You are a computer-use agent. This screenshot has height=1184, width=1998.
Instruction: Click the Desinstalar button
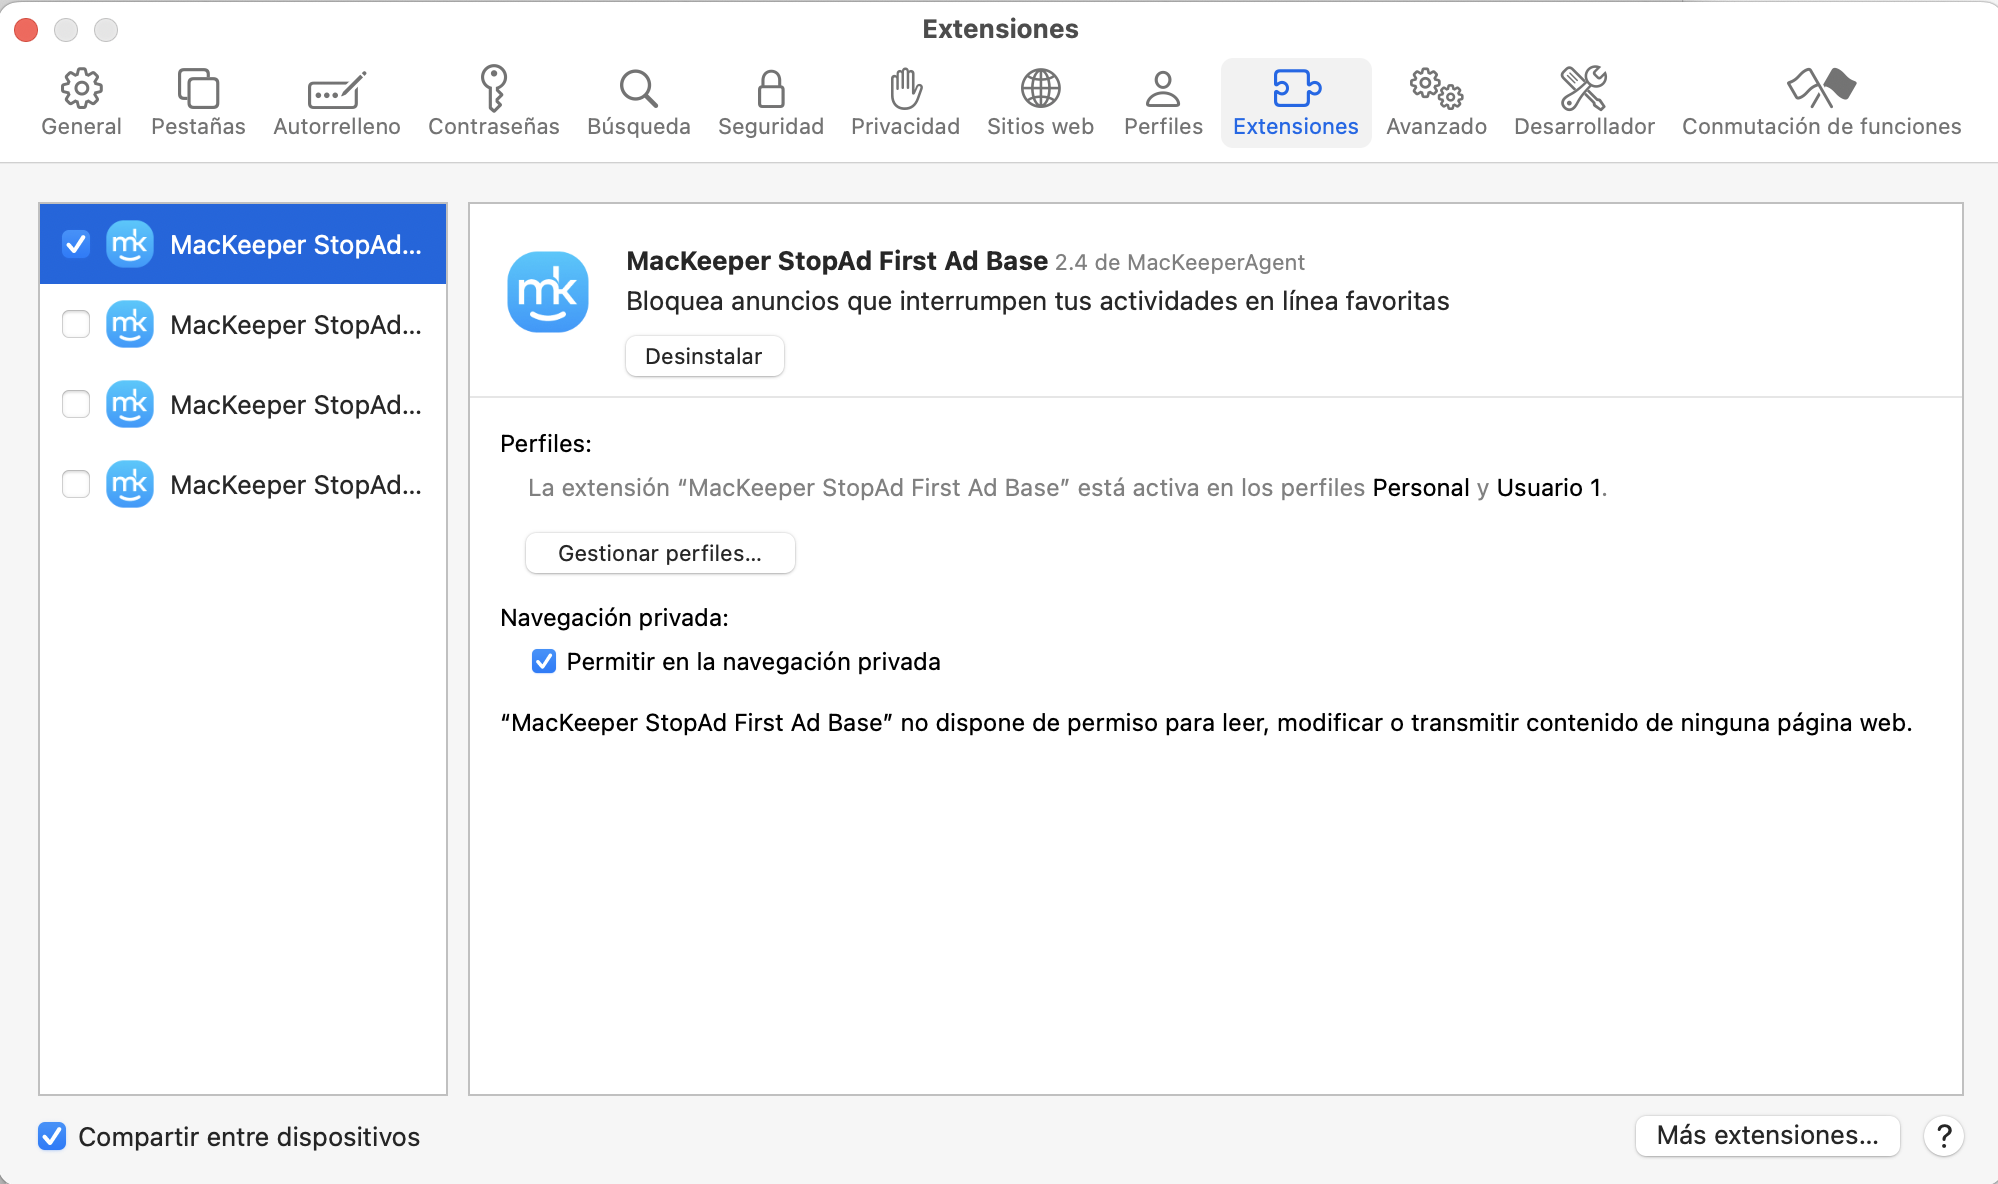click(704, 355)
